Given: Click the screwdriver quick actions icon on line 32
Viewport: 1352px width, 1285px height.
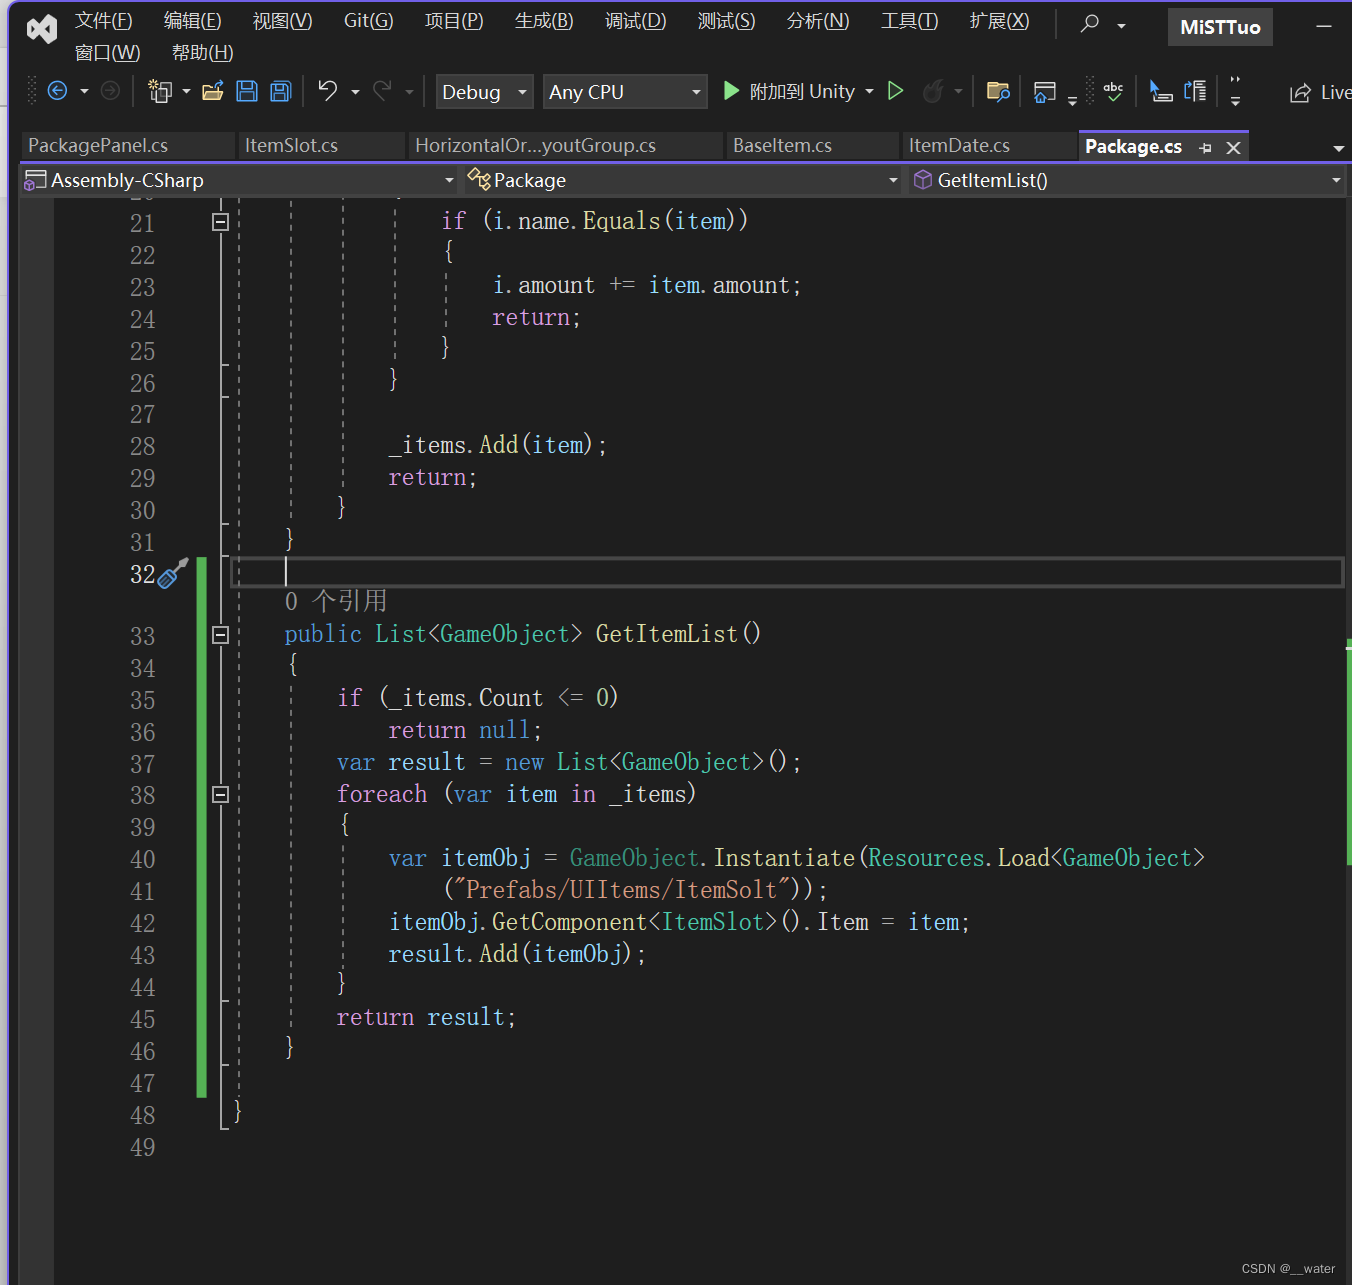Looking at the screenshot, I should [172, 574].
